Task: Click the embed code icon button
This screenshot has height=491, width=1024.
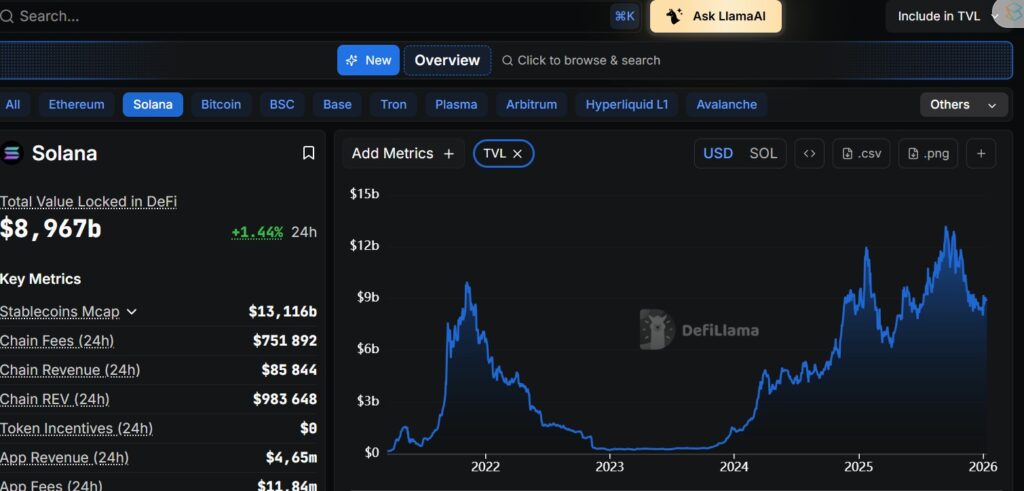Action: click(810, 153)
